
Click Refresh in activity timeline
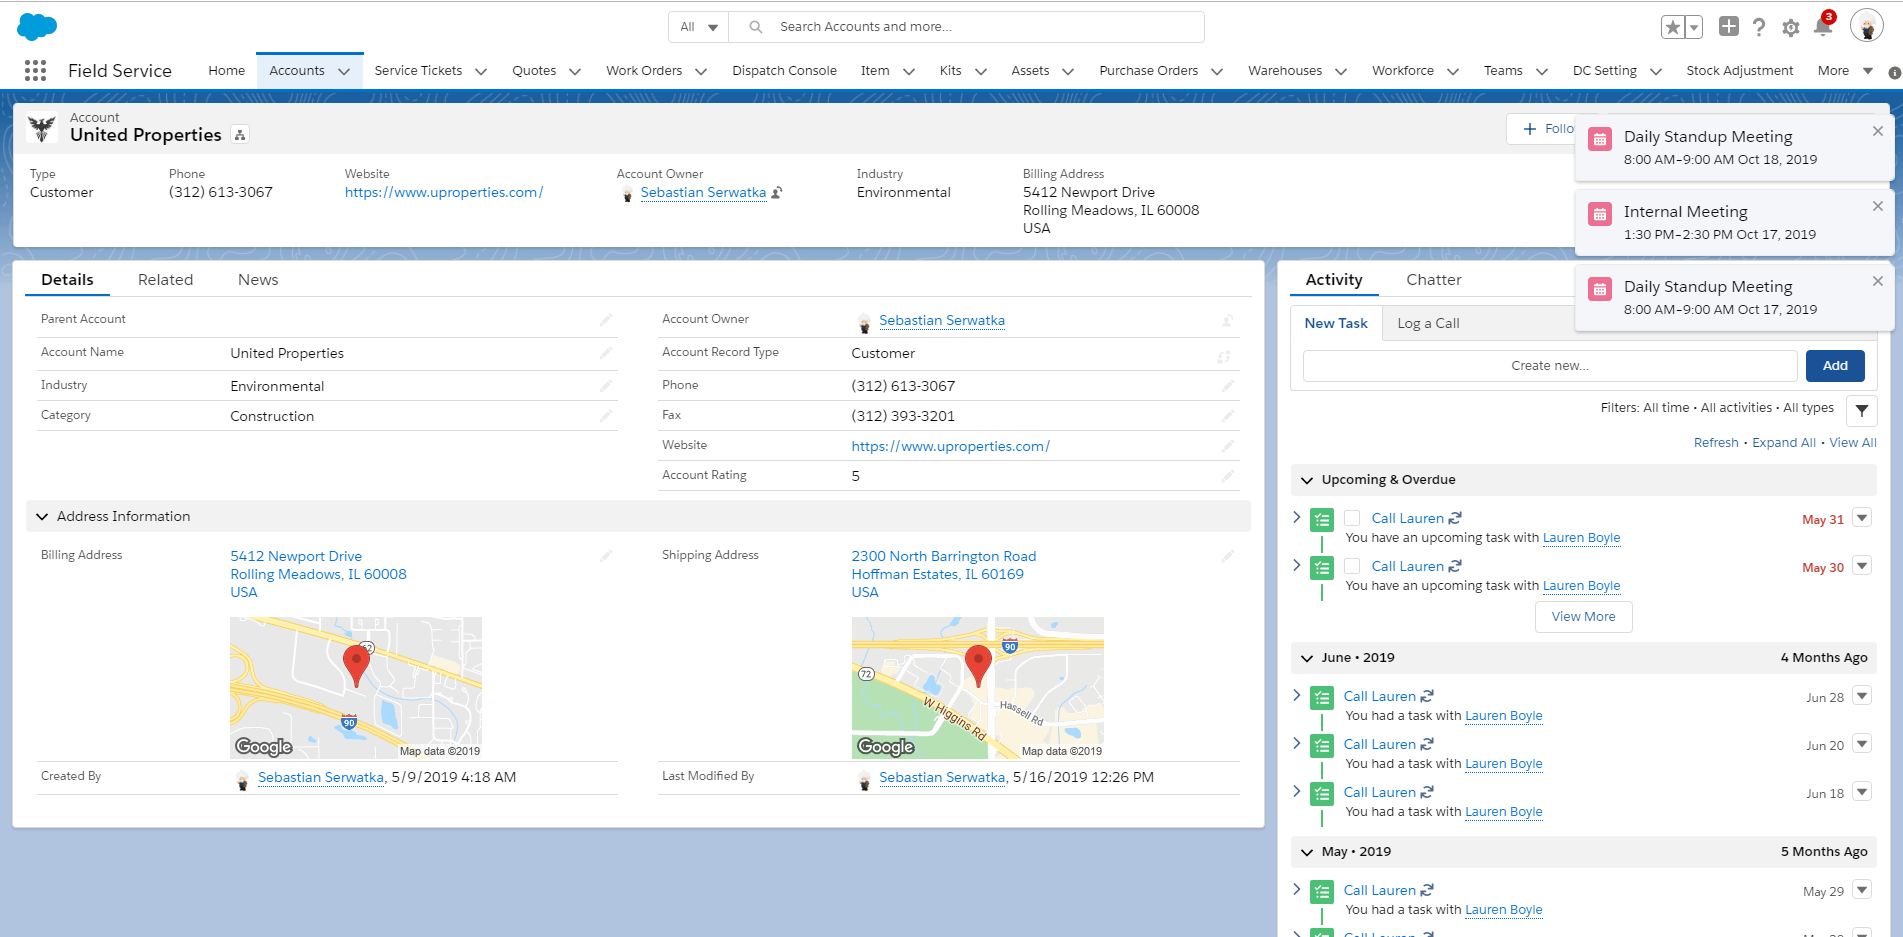click(1716, 443)
